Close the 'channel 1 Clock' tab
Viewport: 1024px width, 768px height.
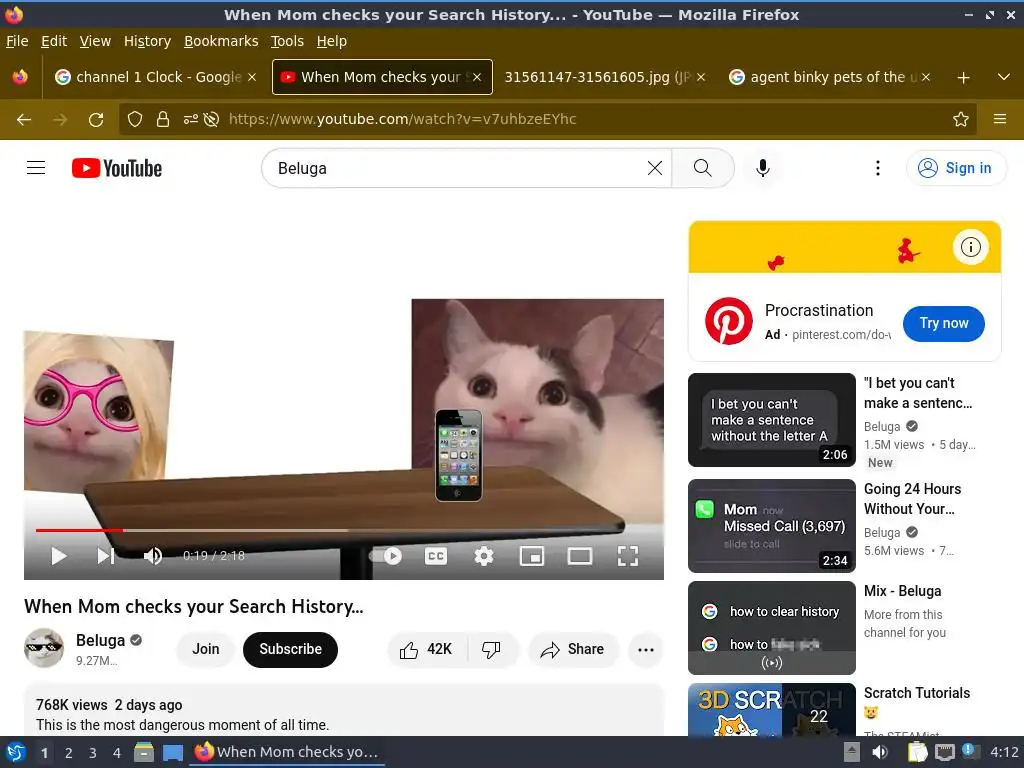[251, 77]
